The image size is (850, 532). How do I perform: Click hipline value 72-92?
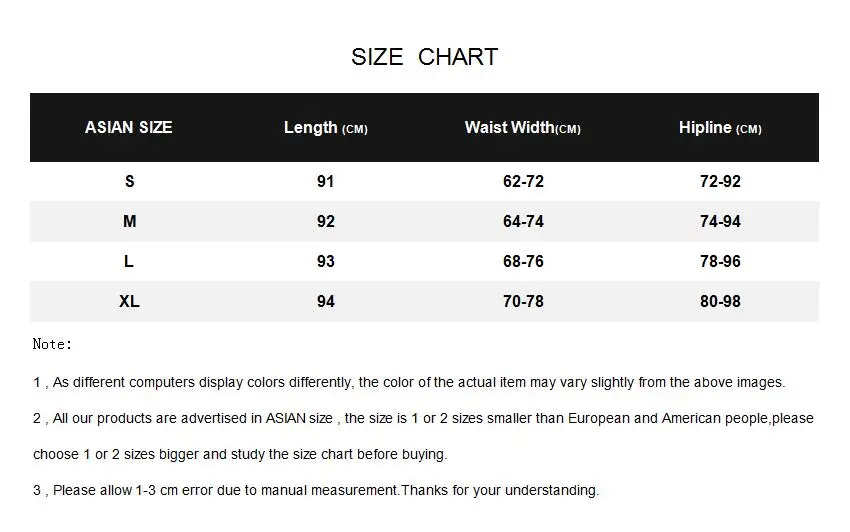tap(720, 181)
